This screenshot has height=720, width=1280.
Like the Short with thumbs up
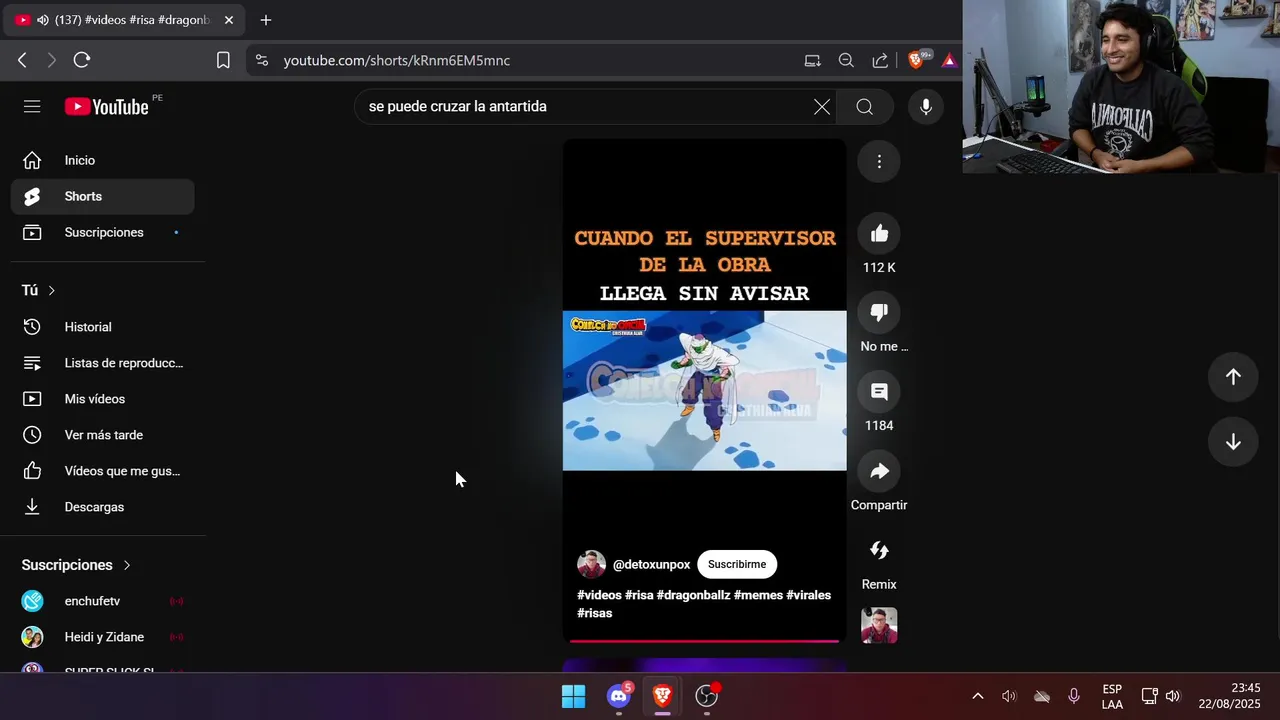[879, 234]
